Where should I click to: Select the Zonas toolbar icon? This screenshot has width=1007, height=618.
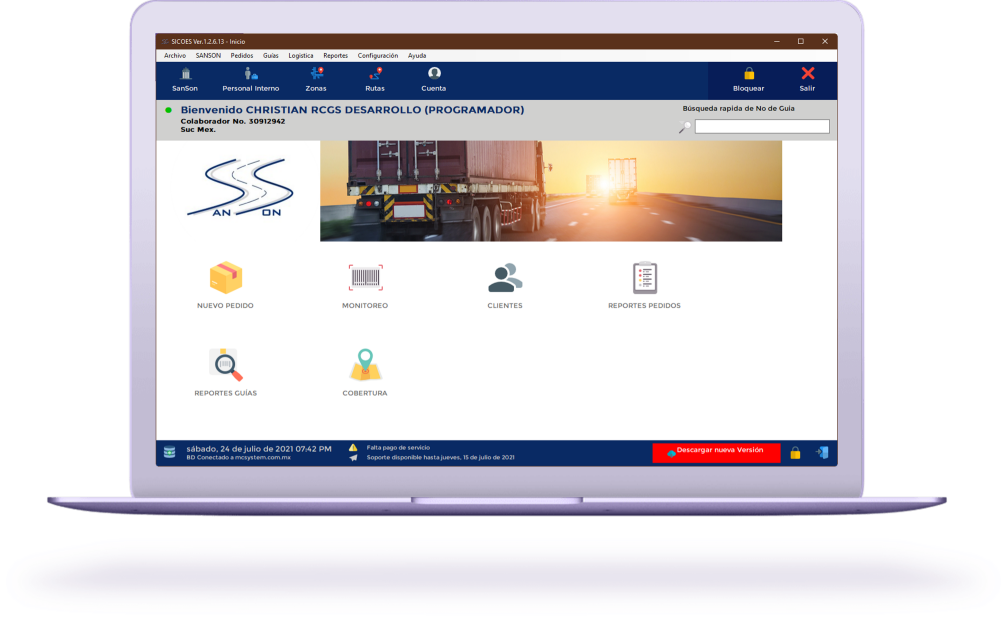316,74
